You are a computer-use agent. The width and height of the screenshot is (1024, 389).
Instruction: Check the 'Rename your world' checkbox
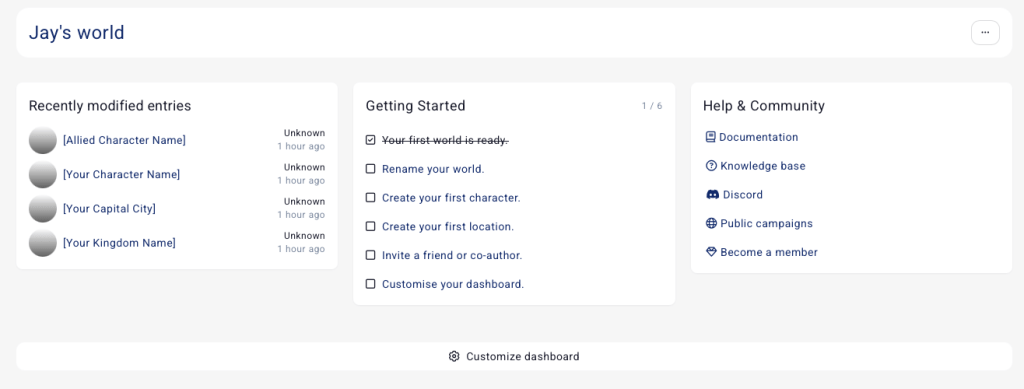pyautogui.click(x=370, y=168)
